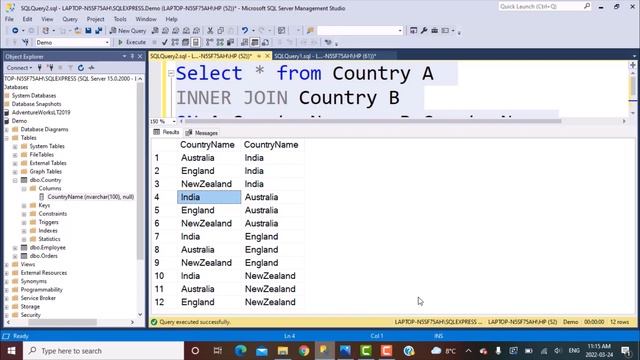Expand the dbo.Orders table node
Screen dimensions: 640x360
(15, 256)
